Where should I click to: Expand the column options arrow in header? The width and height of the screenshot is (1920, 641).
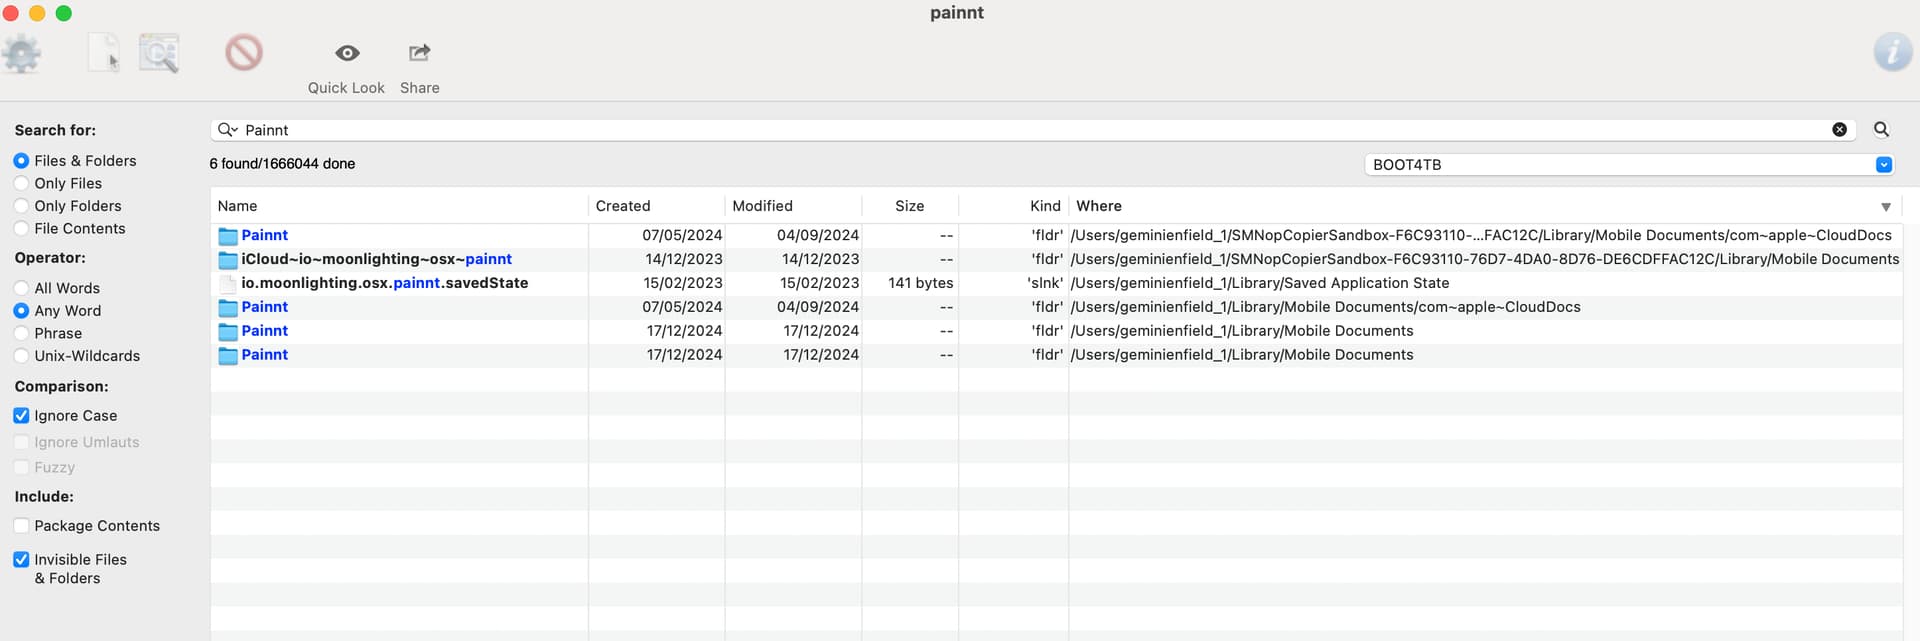[x=1886, y=207]
